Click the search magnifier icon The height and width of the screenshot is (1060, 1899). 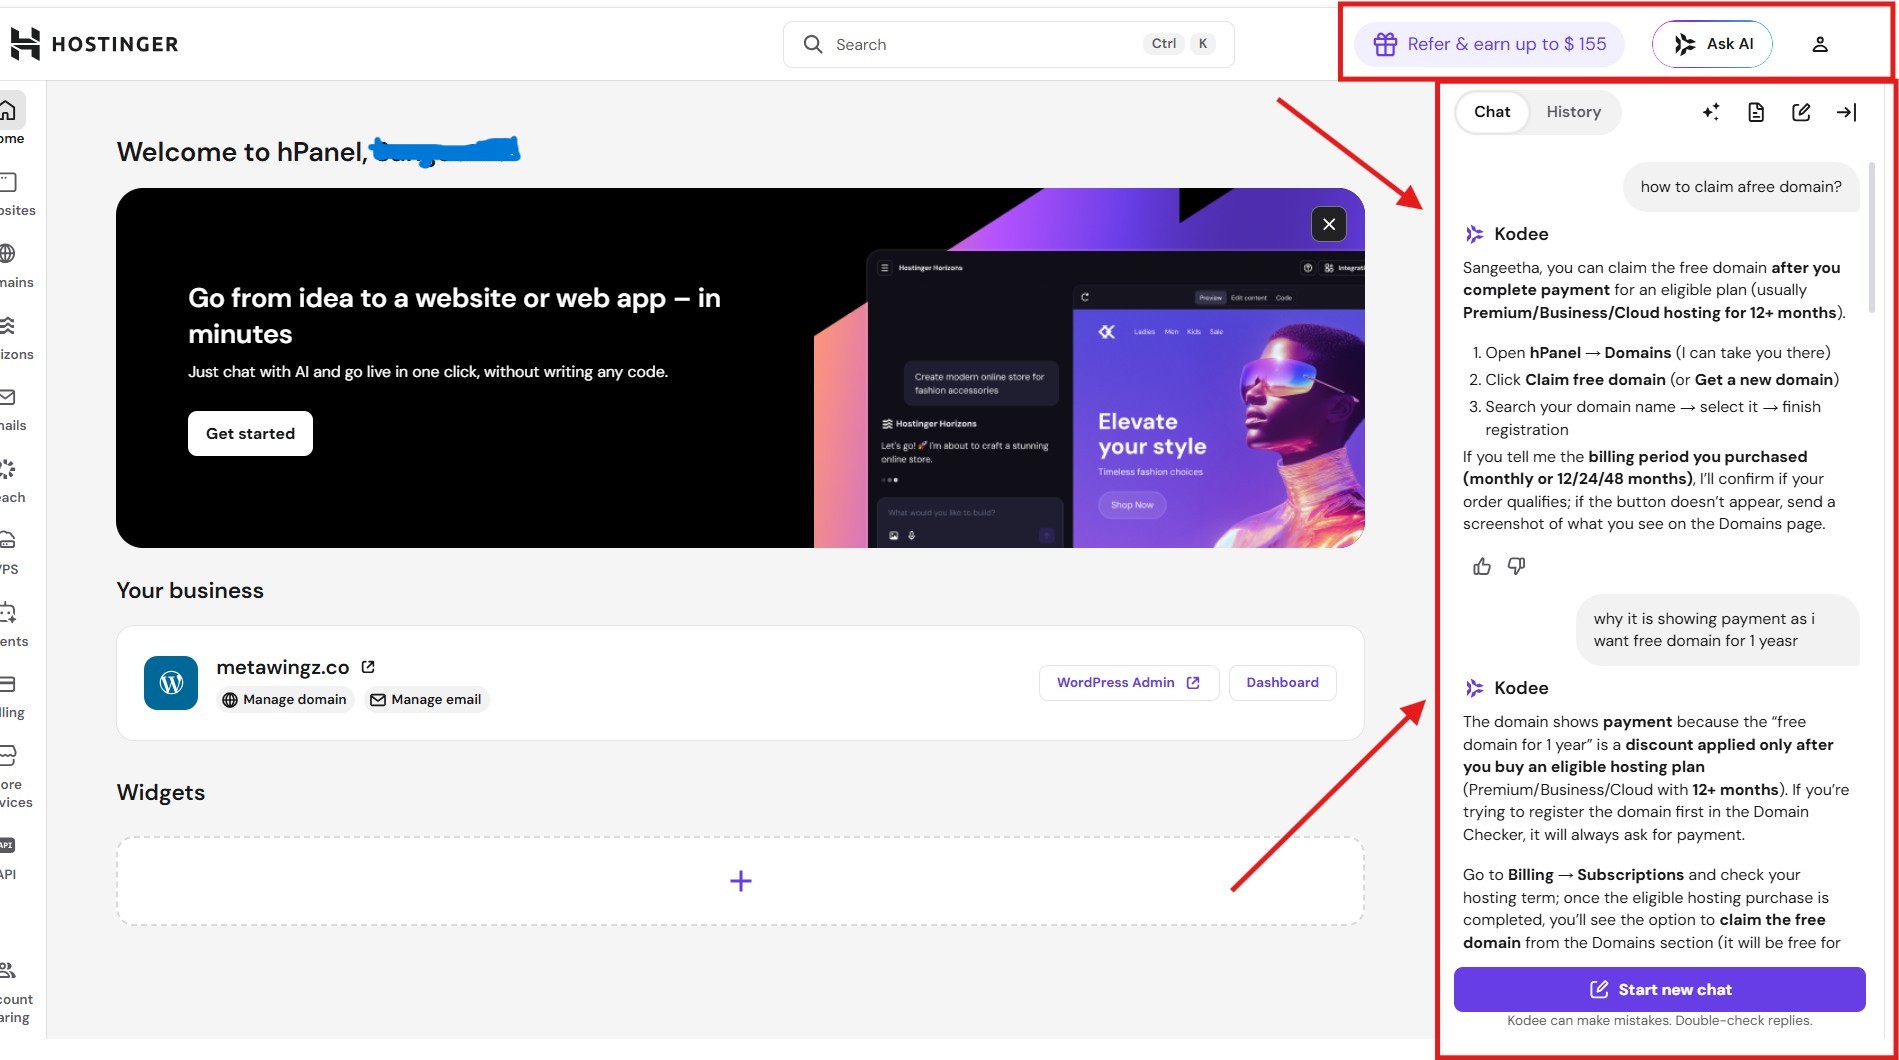tap(813, 44)
